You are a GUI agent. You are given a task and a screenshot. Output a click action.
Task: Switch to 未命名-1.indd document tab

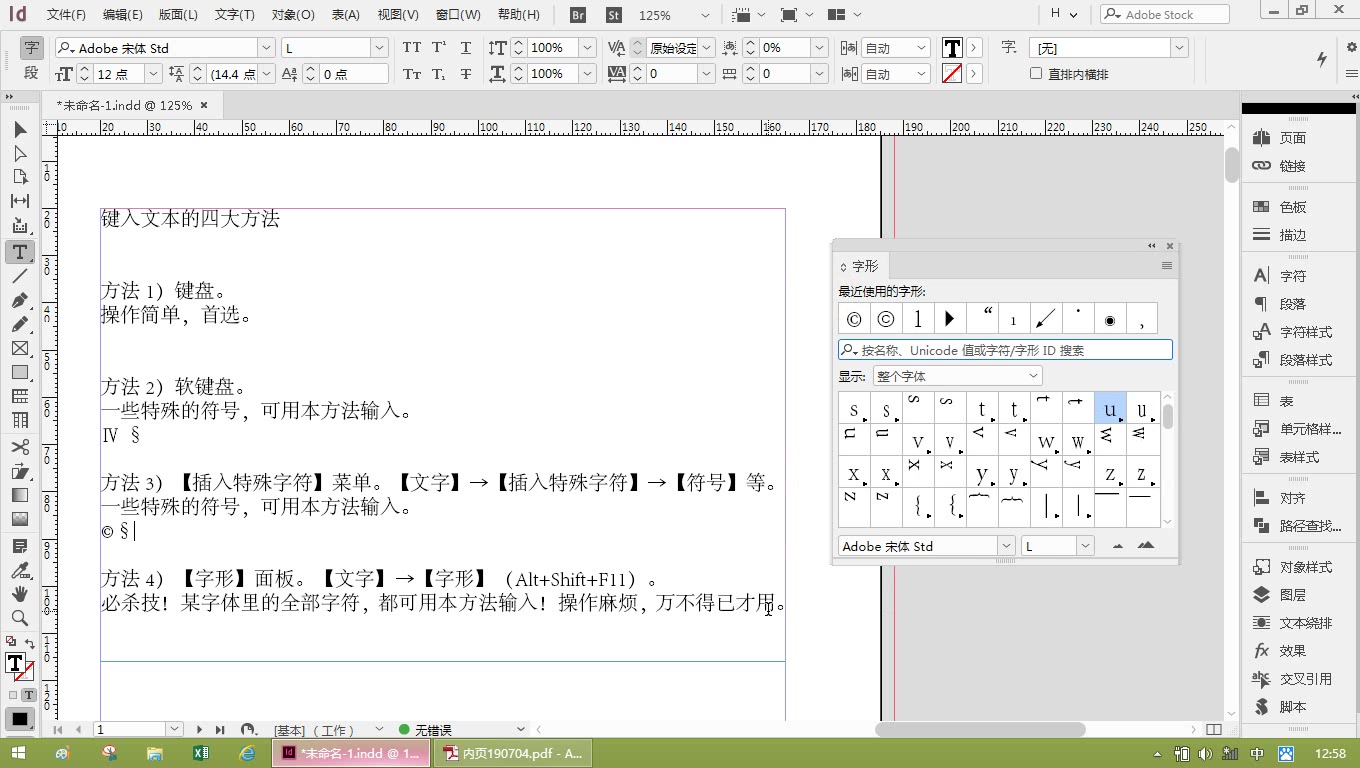(124, 105)
